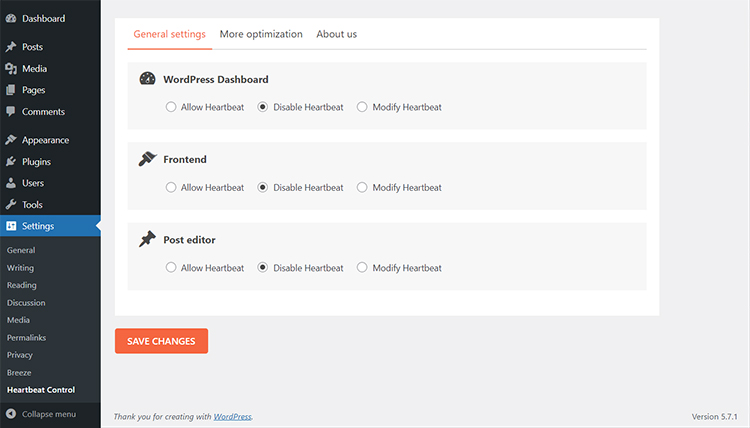Switch to the More optimization tab
Image resolution: width=750 pixels, height=428 pixels.
click(261, 34)
